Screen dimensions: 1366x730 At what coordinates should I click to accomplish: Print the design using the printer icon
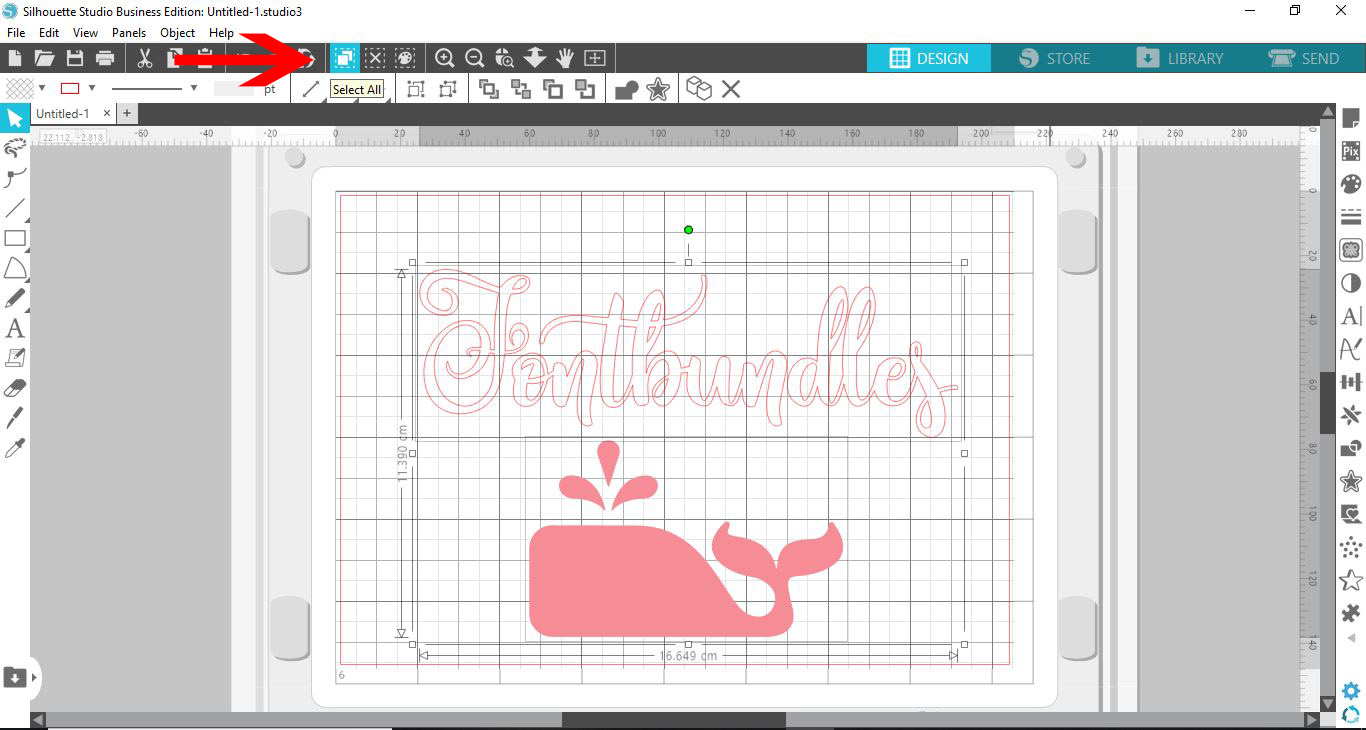click(x=104, y=58)
